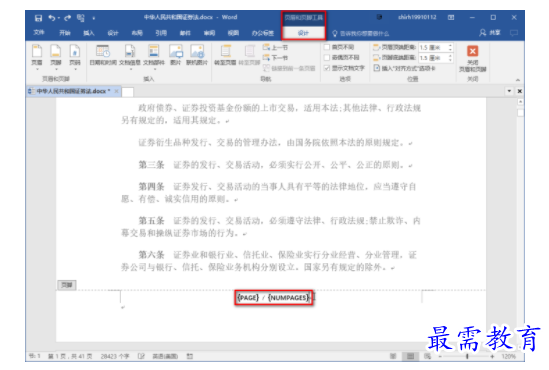Open the document tab list dropdown
This screenshot has width=549, height=370.
point(509,91)
